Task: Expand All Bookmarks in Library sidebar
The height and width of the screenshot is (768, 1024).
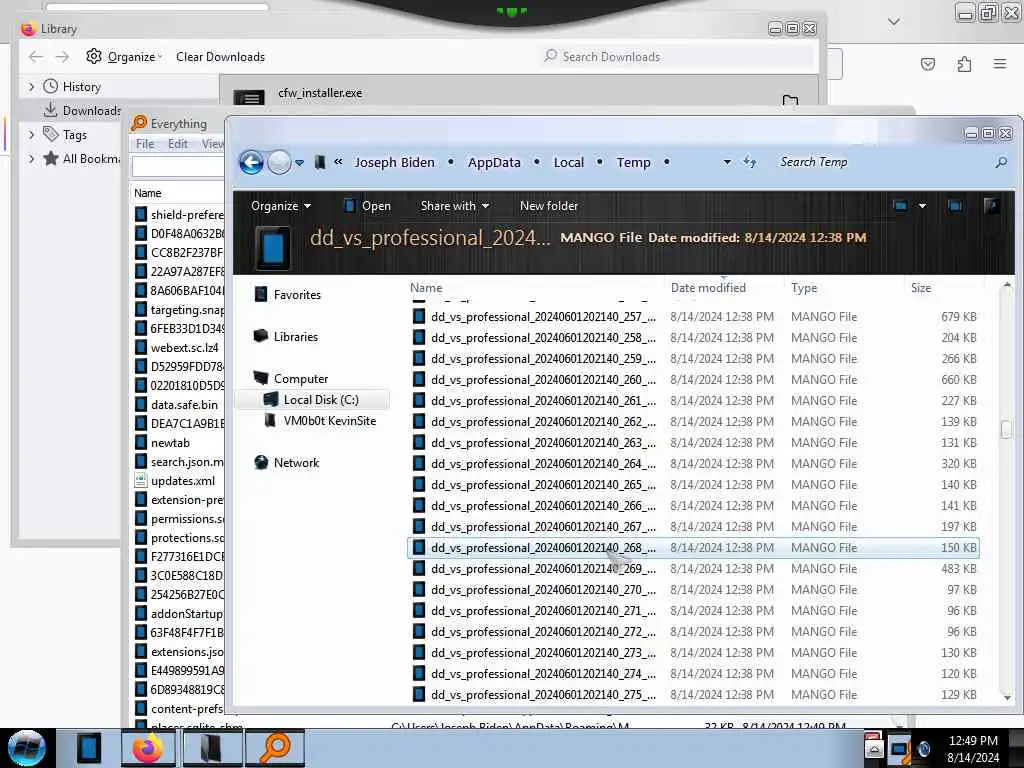Action: (31, 159)
